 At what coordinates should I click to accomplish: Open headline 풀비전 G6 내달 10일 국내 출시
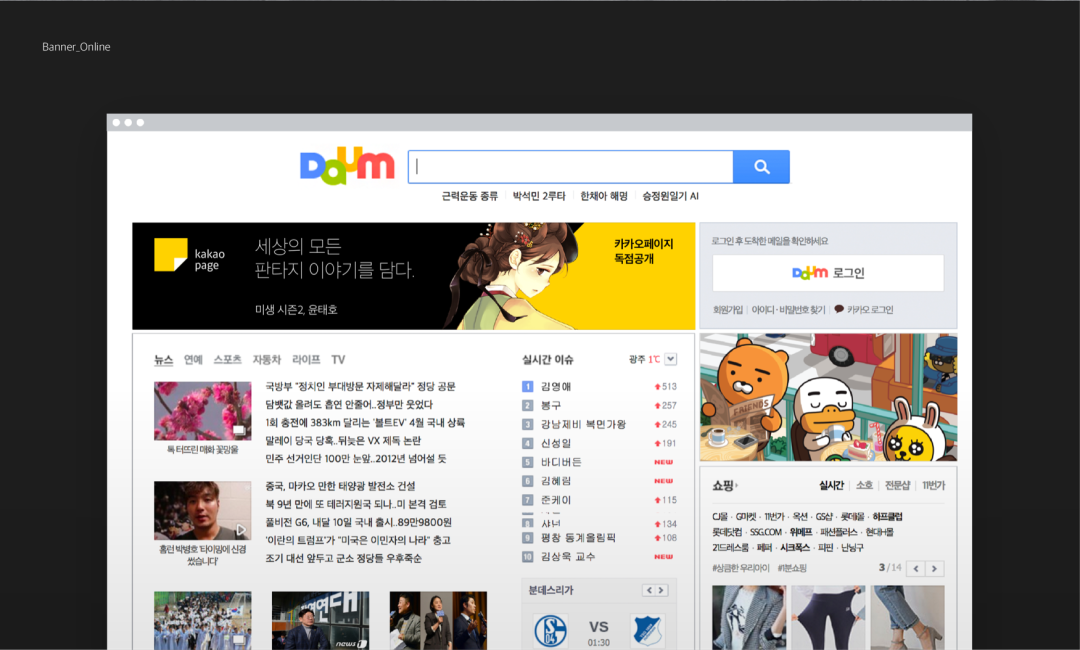click(358, 522)
